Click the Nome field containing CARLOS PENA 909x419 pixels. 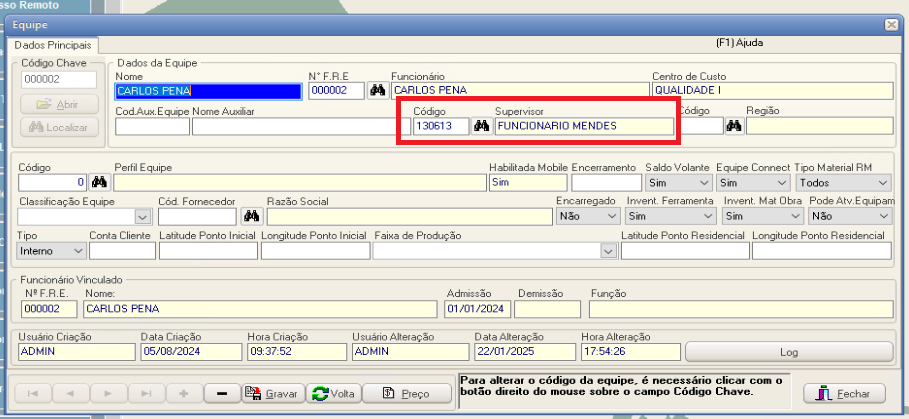[x=208, y=91]
